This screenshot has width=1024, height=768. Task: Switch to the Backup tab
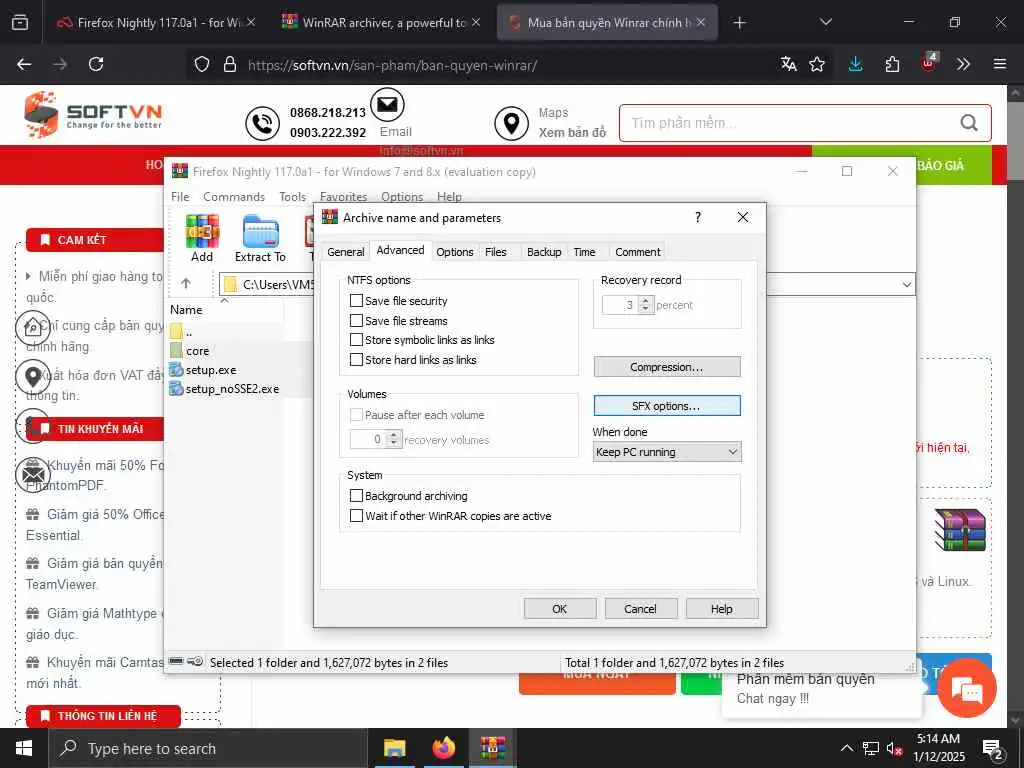(x=544, y=252)
